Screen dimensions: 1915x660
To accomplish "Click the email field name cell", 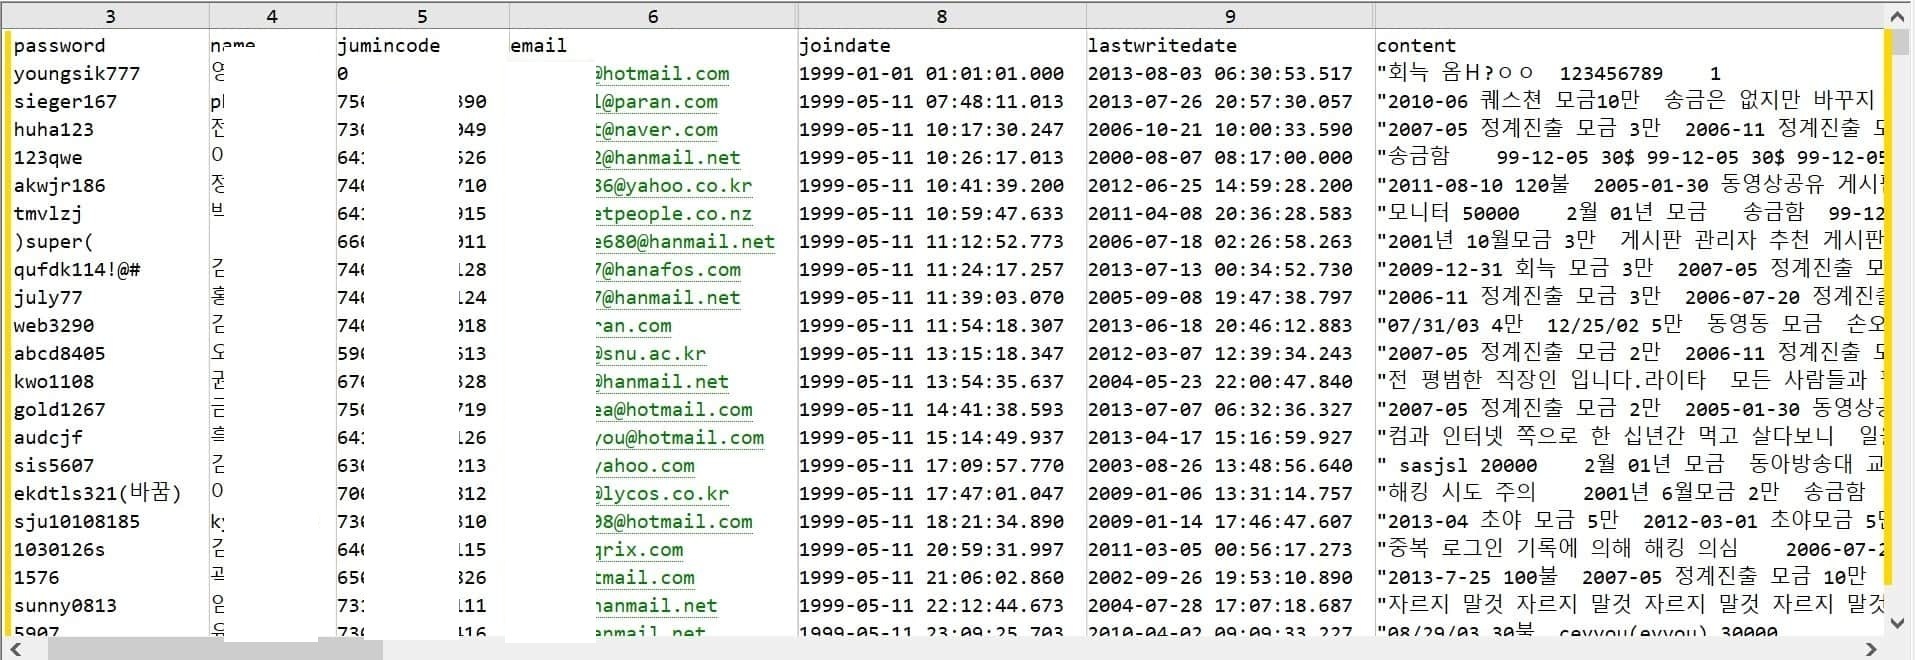I will (x=653, y=45).
